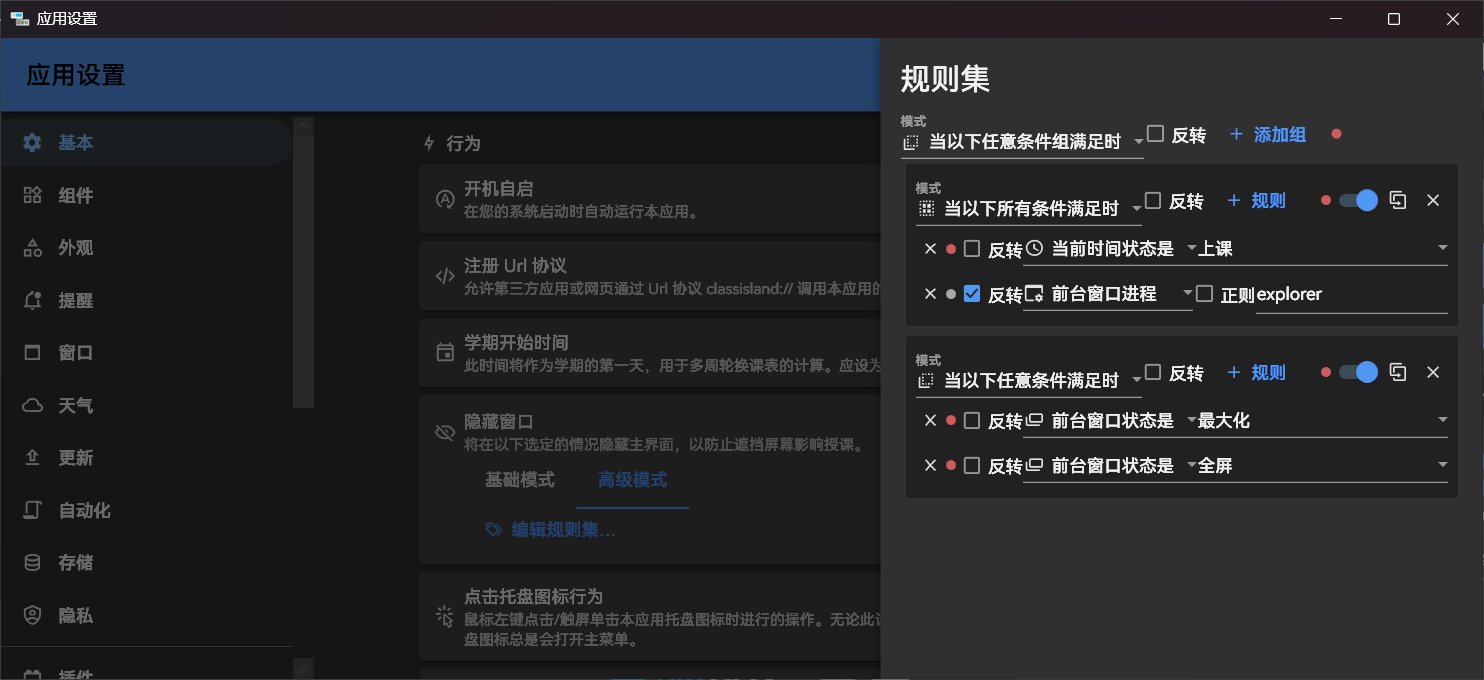Click the 隐藏窗口 crossed-eye icon
Screen dimensions: 1484x680
(x=445, y=432)
